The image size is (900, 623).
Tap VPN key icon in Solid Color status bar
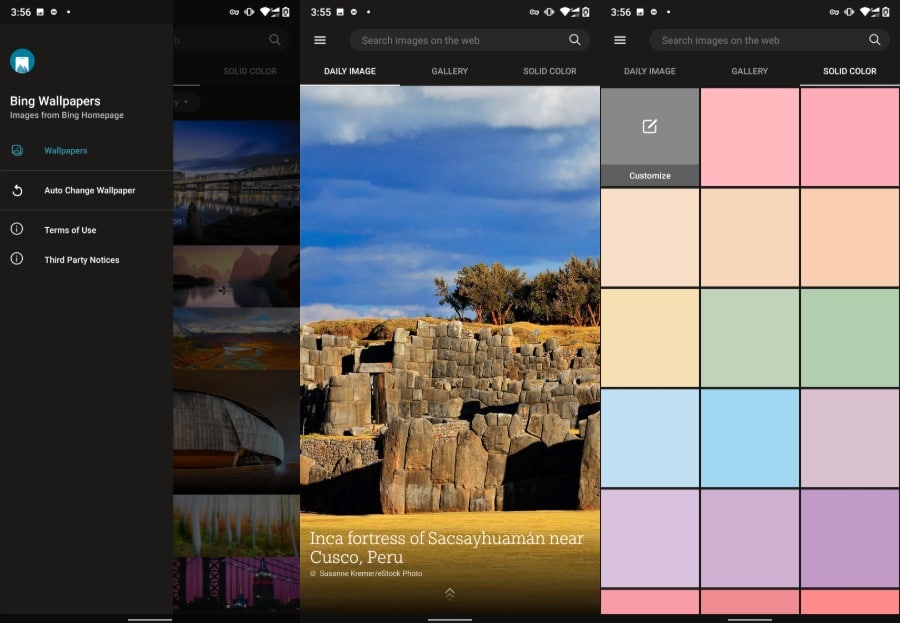coord(834,12)
